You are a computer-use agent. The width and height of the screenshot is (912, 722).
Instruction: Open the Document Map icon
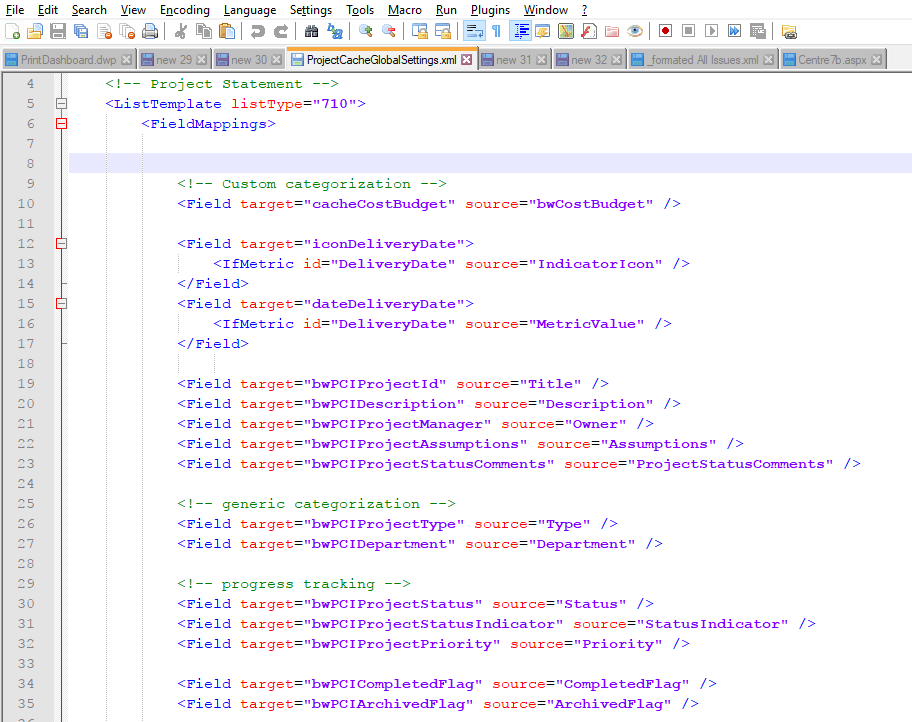click(x=566, y=31)
